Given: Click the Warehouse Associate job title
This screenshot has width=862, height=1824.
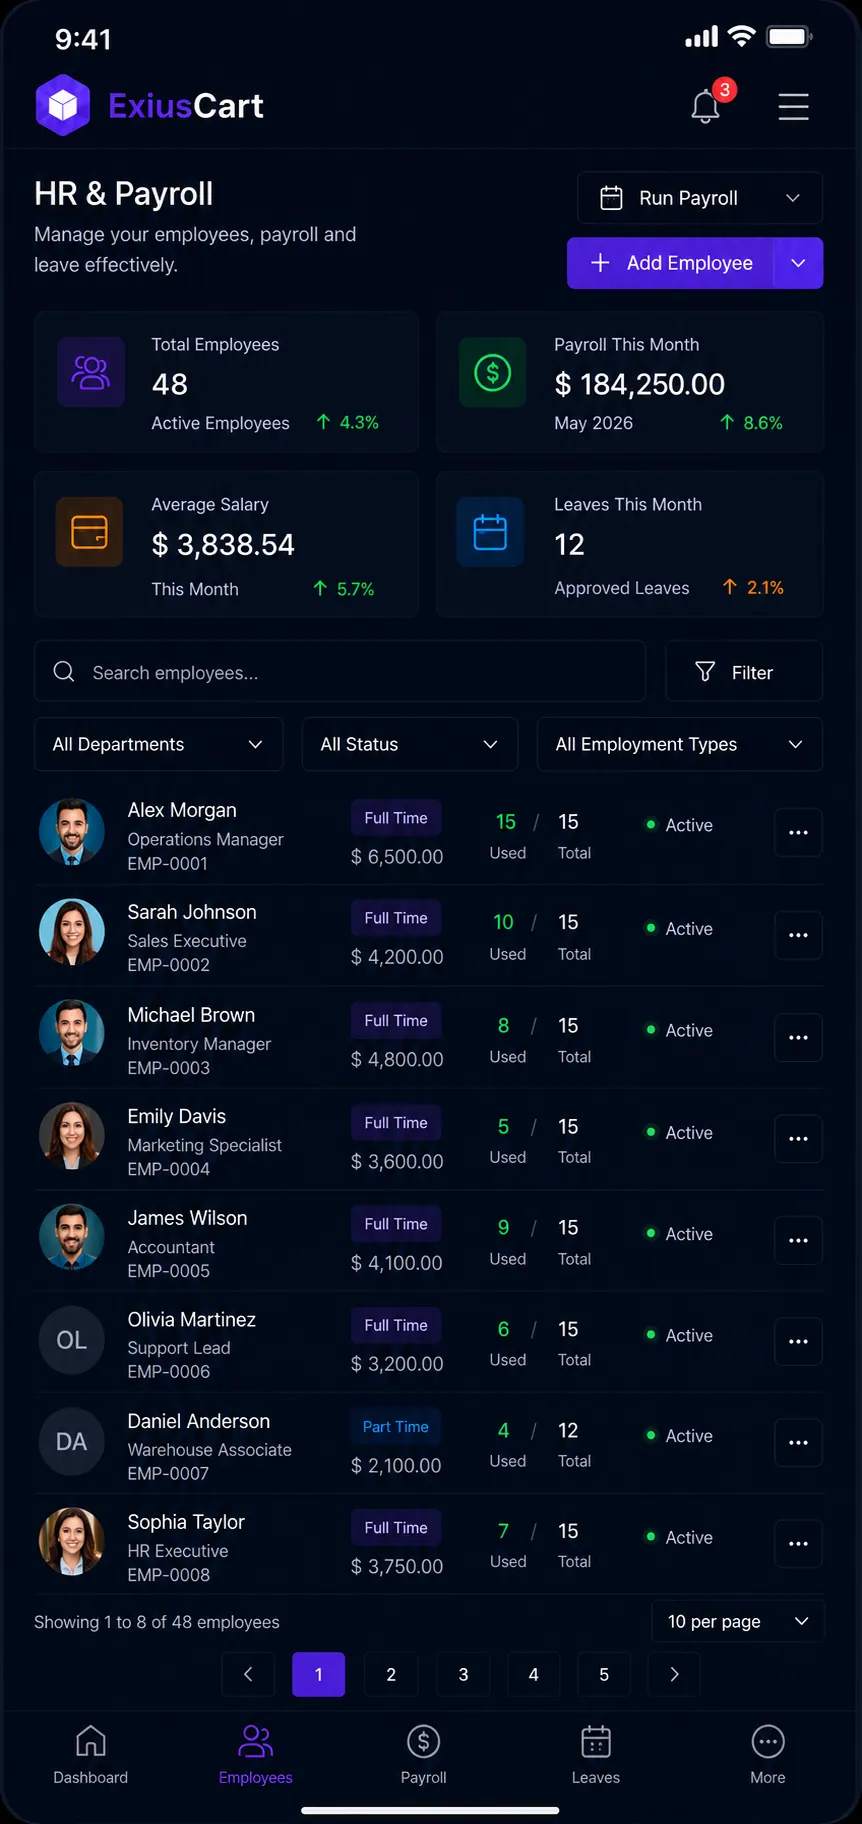Looking at the screenshot, I should (x=210, y=1450).
